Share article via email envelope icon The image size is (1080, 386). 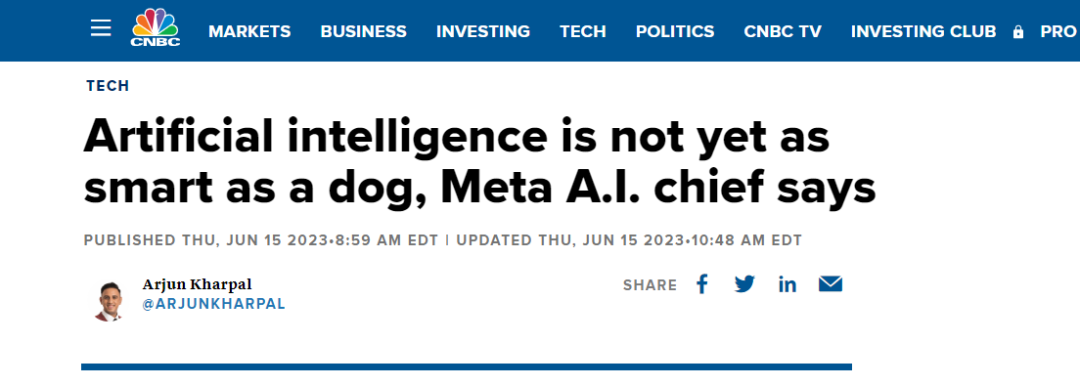click(x=831, y=284)
